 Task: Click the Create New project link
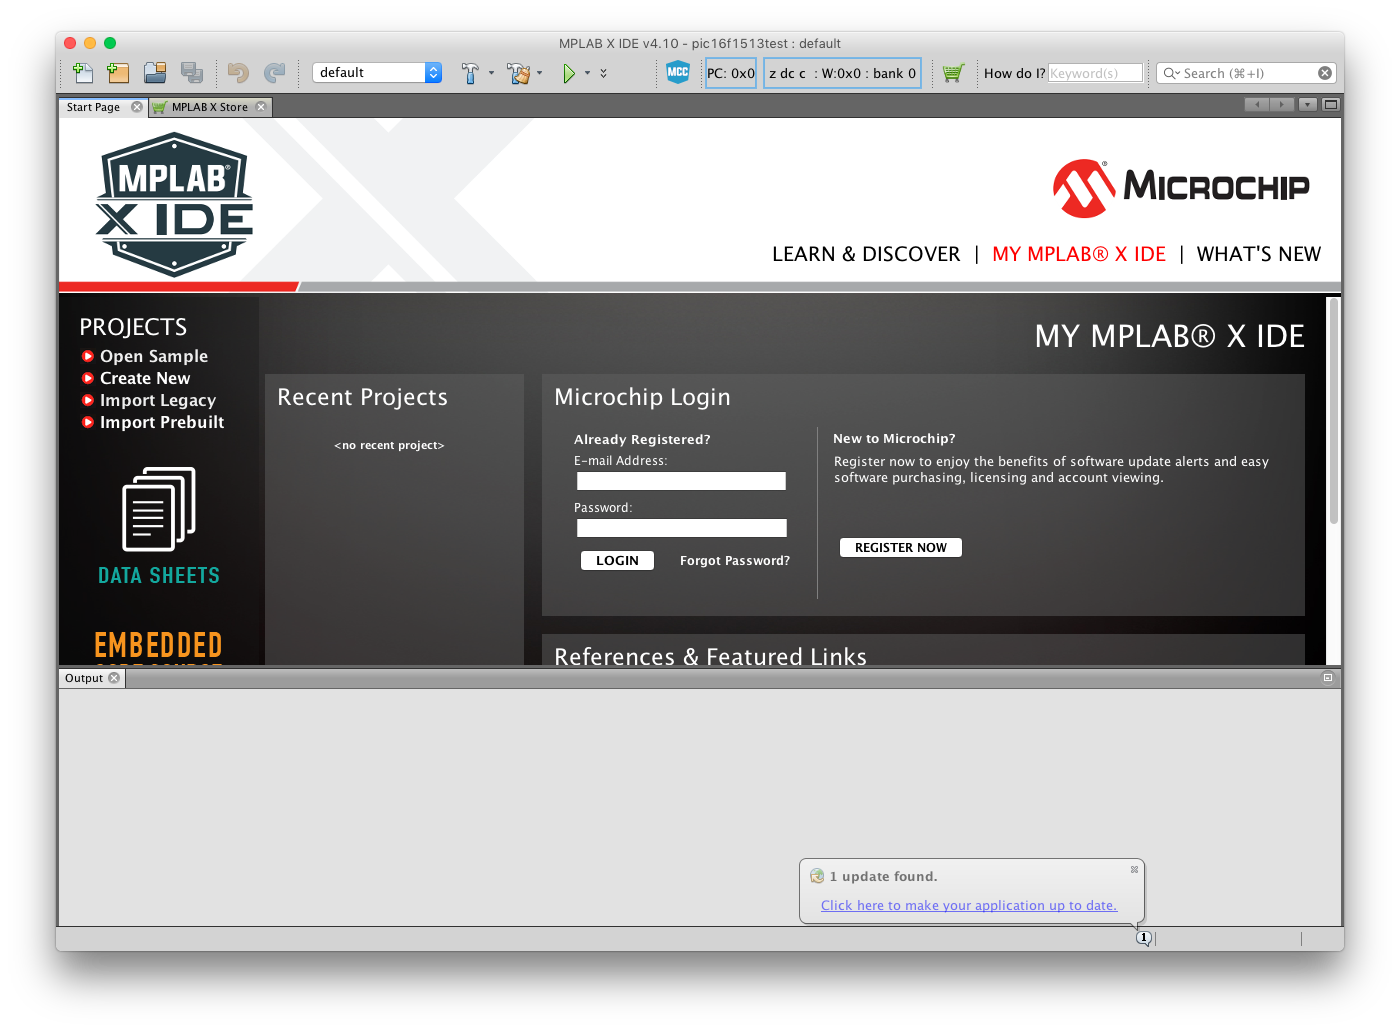tap(145, 378)
